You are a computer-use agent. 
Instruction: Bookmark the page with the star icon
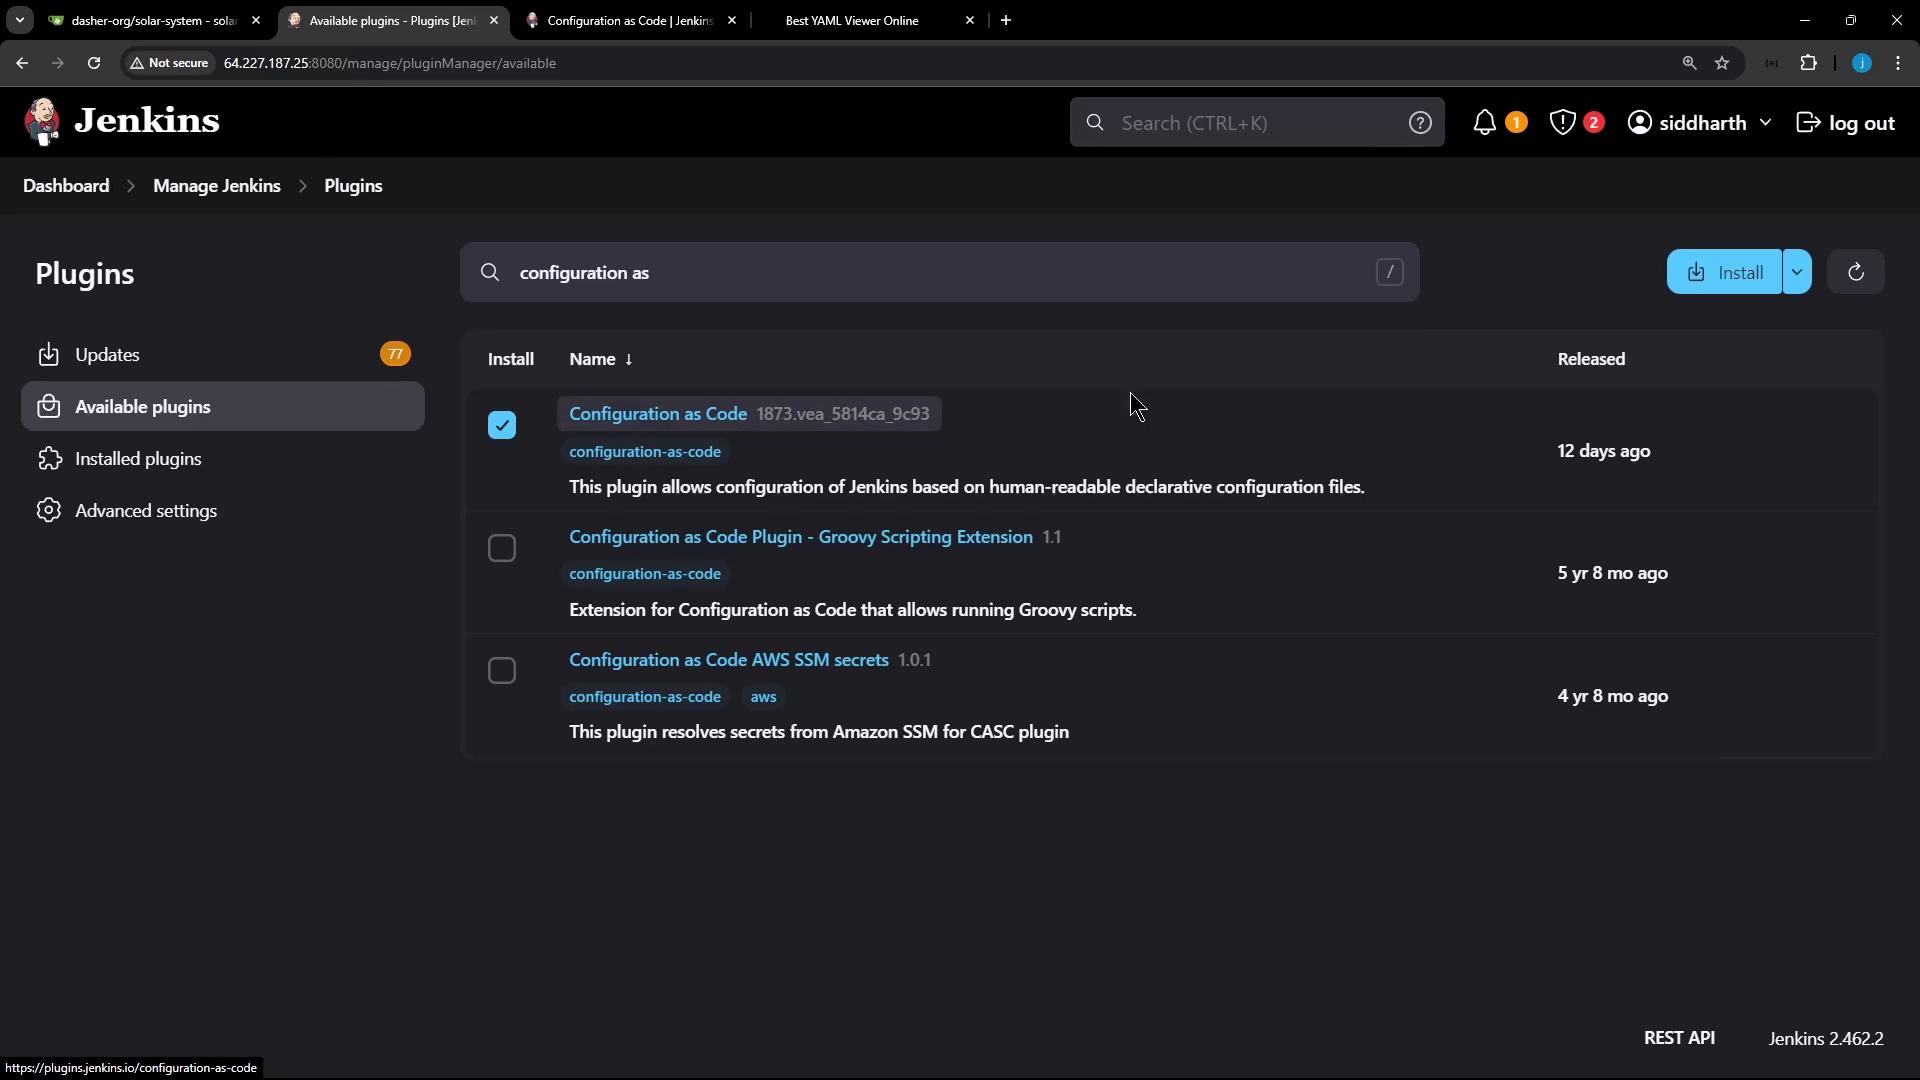click(x=1722, y=63)
